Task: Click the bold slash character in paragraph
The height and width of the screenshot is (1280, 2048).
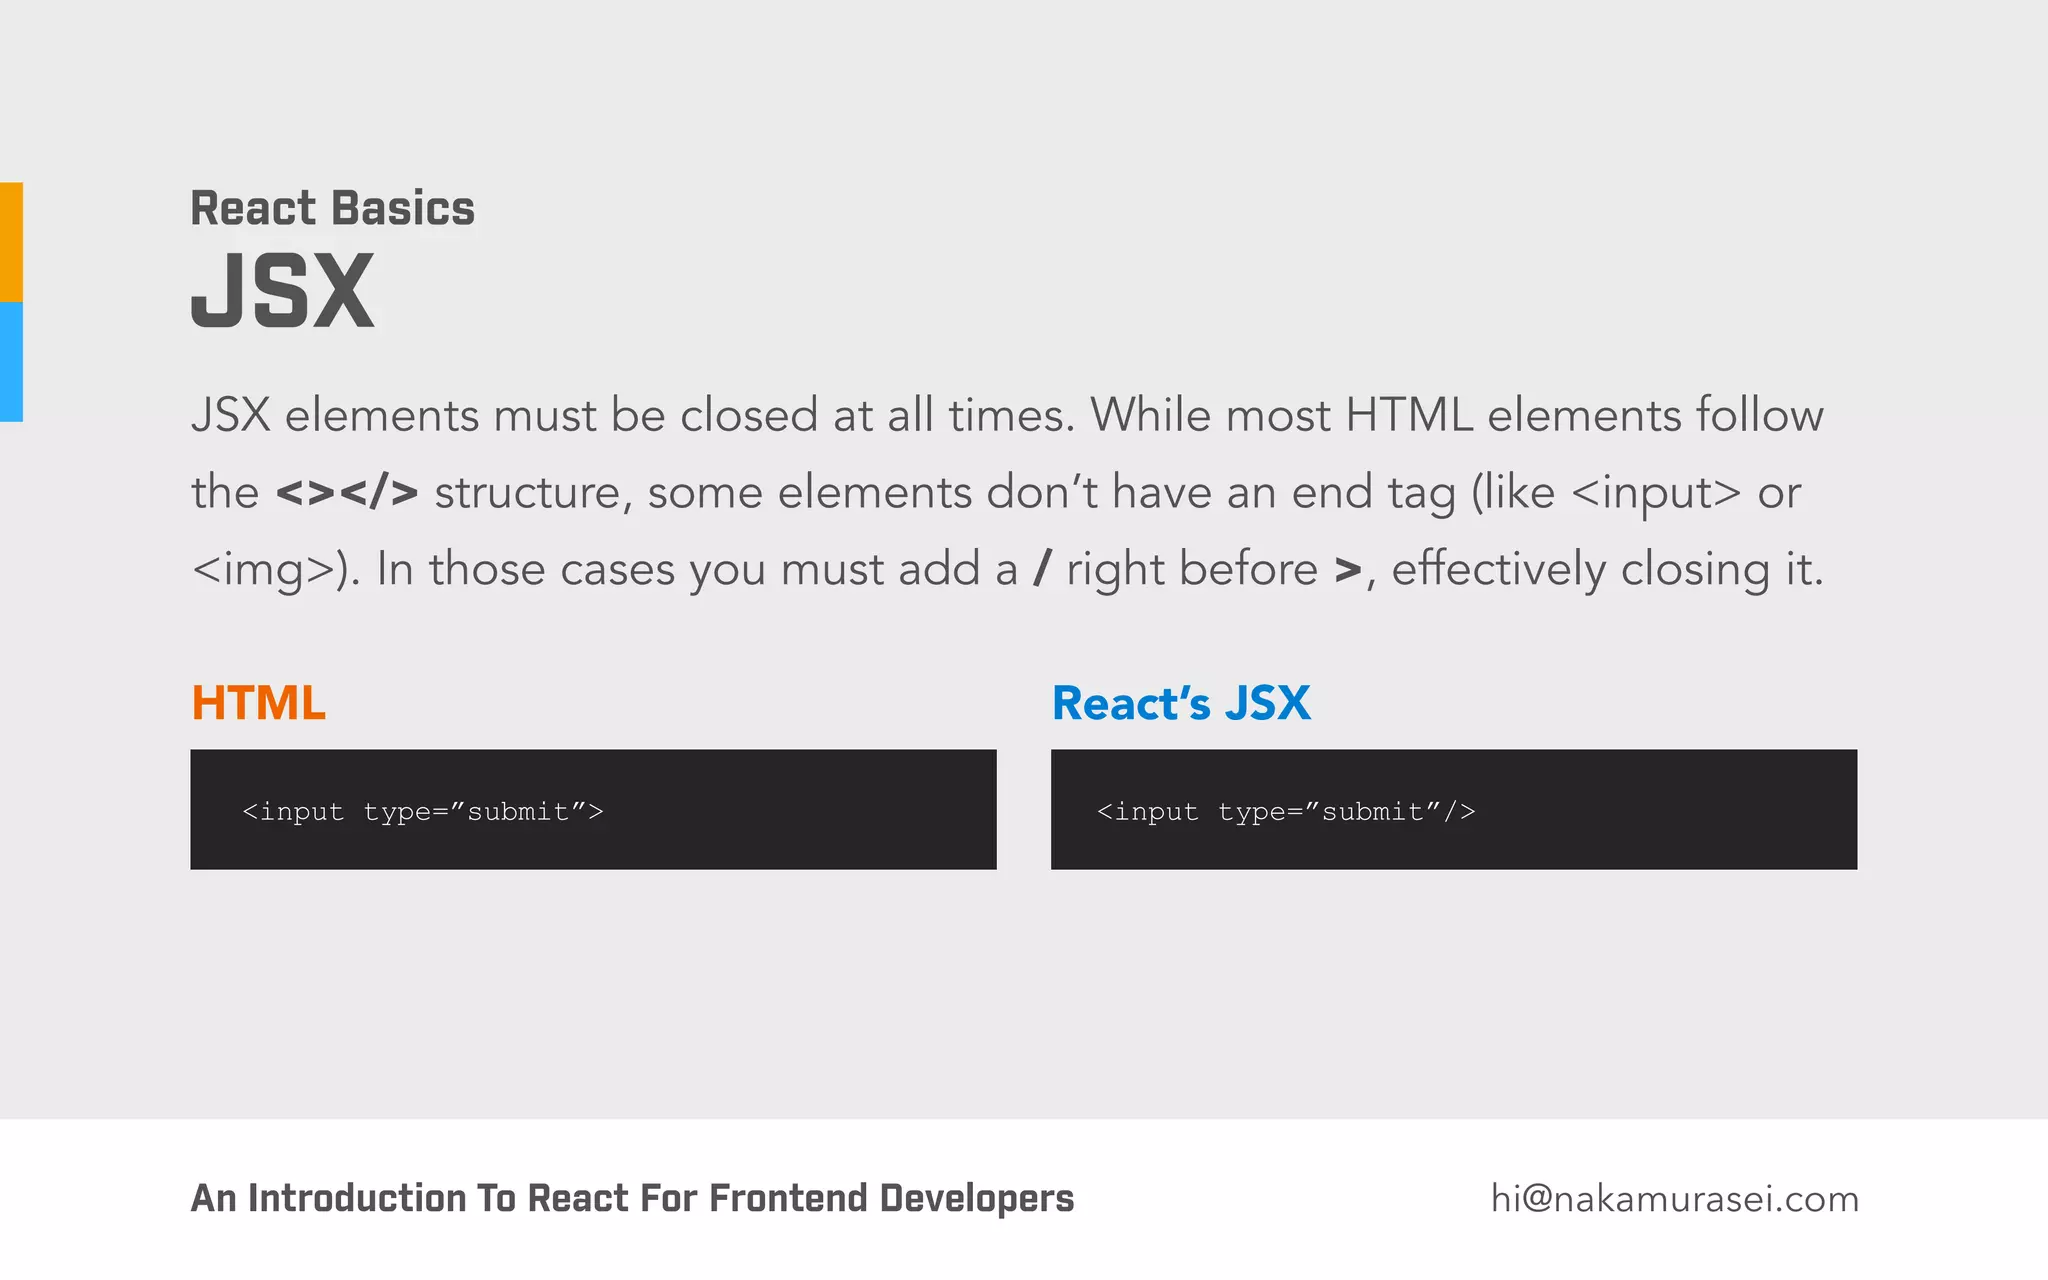Action: 1043,569
